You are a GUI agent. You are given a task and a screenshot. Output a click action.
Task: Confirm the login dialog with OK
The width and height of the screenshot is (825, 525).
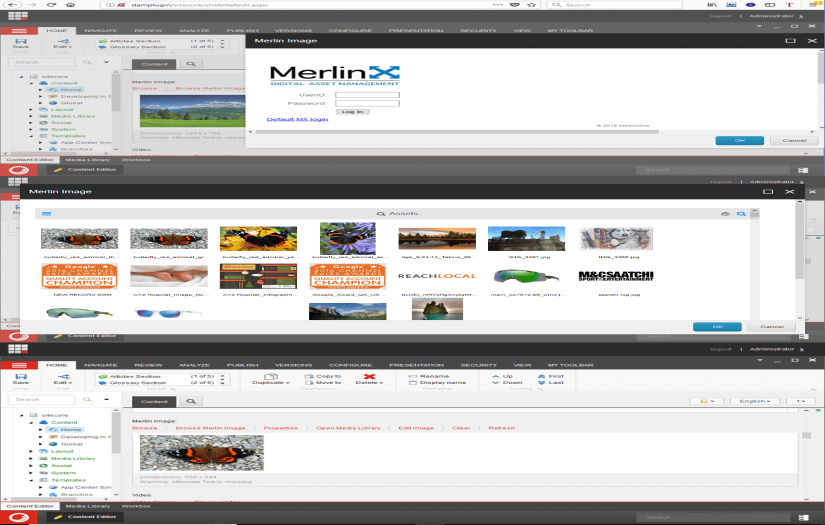[739, 140]
